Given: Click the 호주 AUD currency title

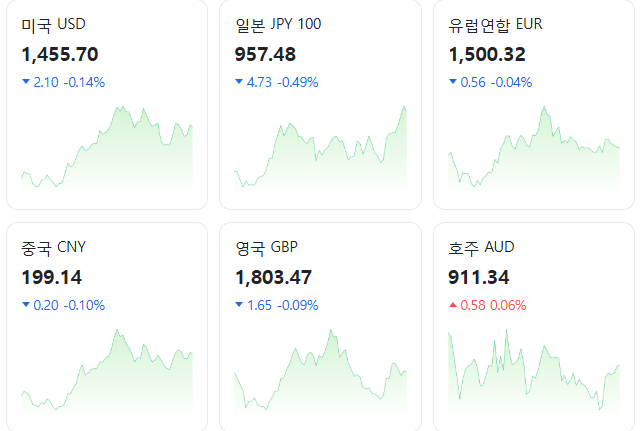Looking at the screenshot, I should (481, 248).
